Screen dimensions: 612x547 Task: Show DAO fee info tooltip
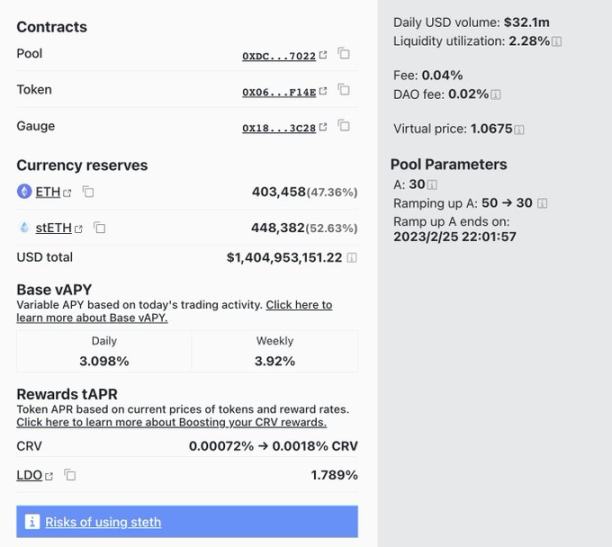pyautogui.click(x=496, y=95)
